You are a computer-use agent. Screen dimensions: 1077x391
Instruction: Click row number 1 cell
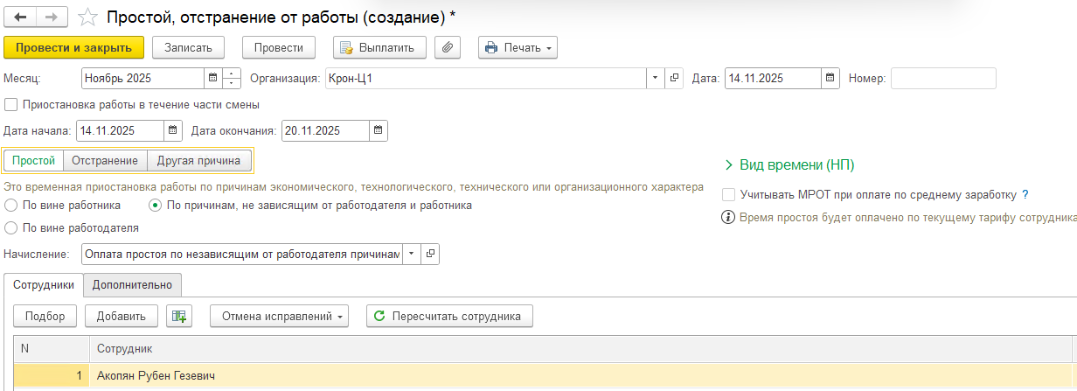(52, 376)
